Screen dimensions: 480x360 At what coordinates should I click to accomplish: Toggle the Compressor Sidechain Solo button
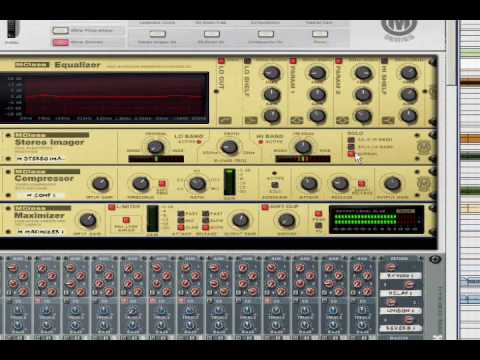pyautogui.click(x=274, y=185)
